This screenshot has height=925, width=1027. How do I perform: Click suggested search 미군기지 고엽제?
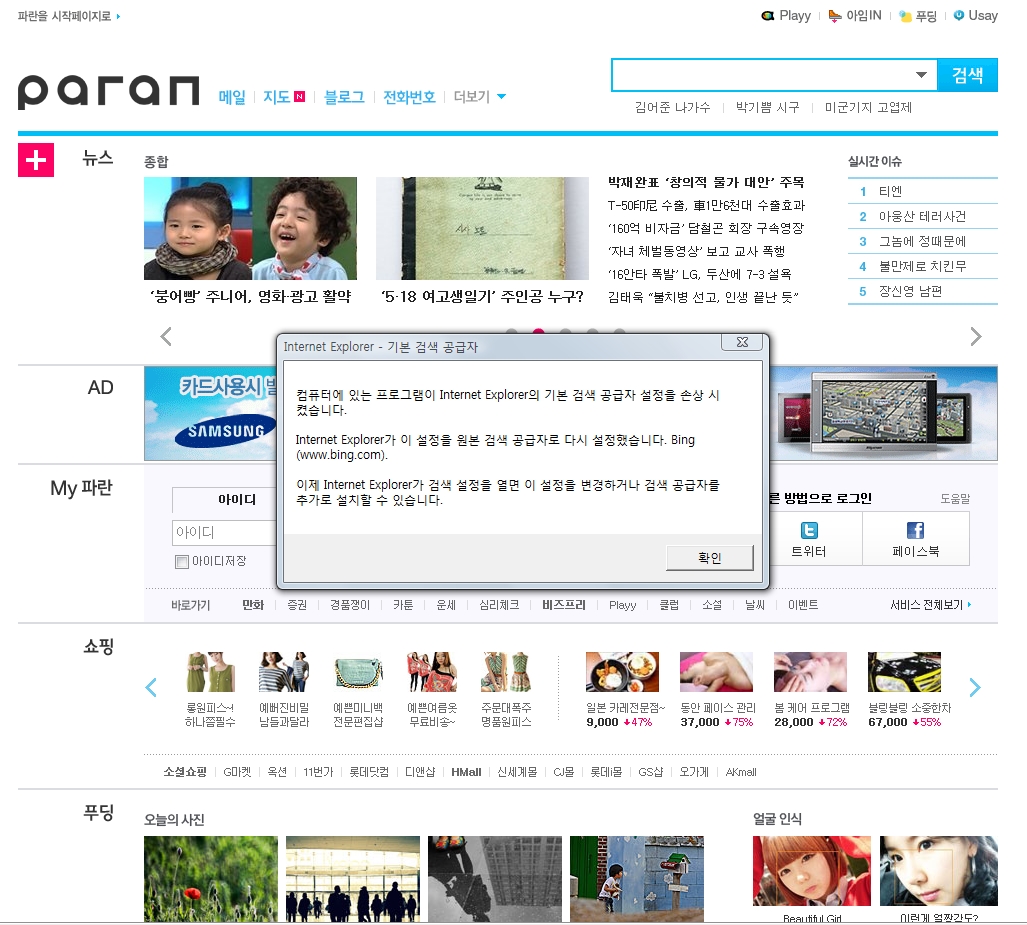868,107
